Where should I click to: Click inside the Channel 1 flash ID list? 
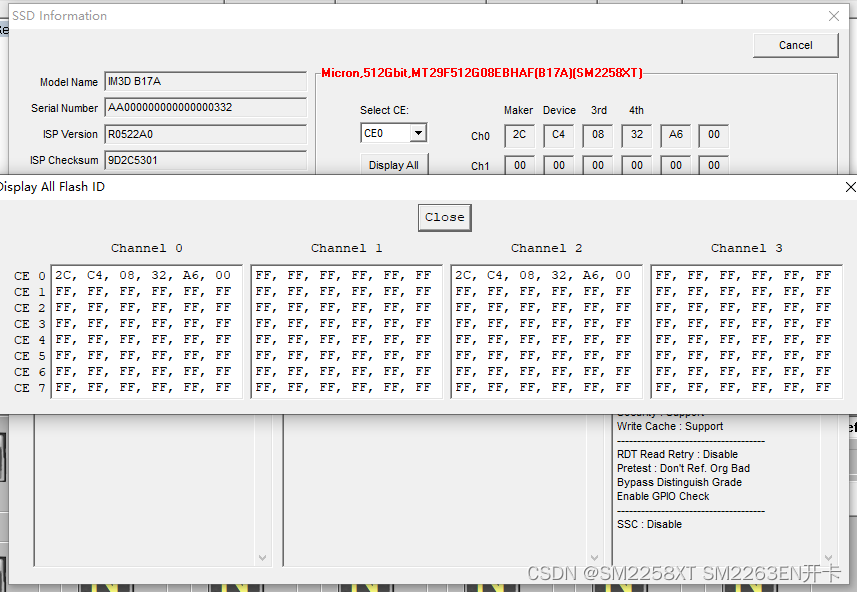(346, 331)
